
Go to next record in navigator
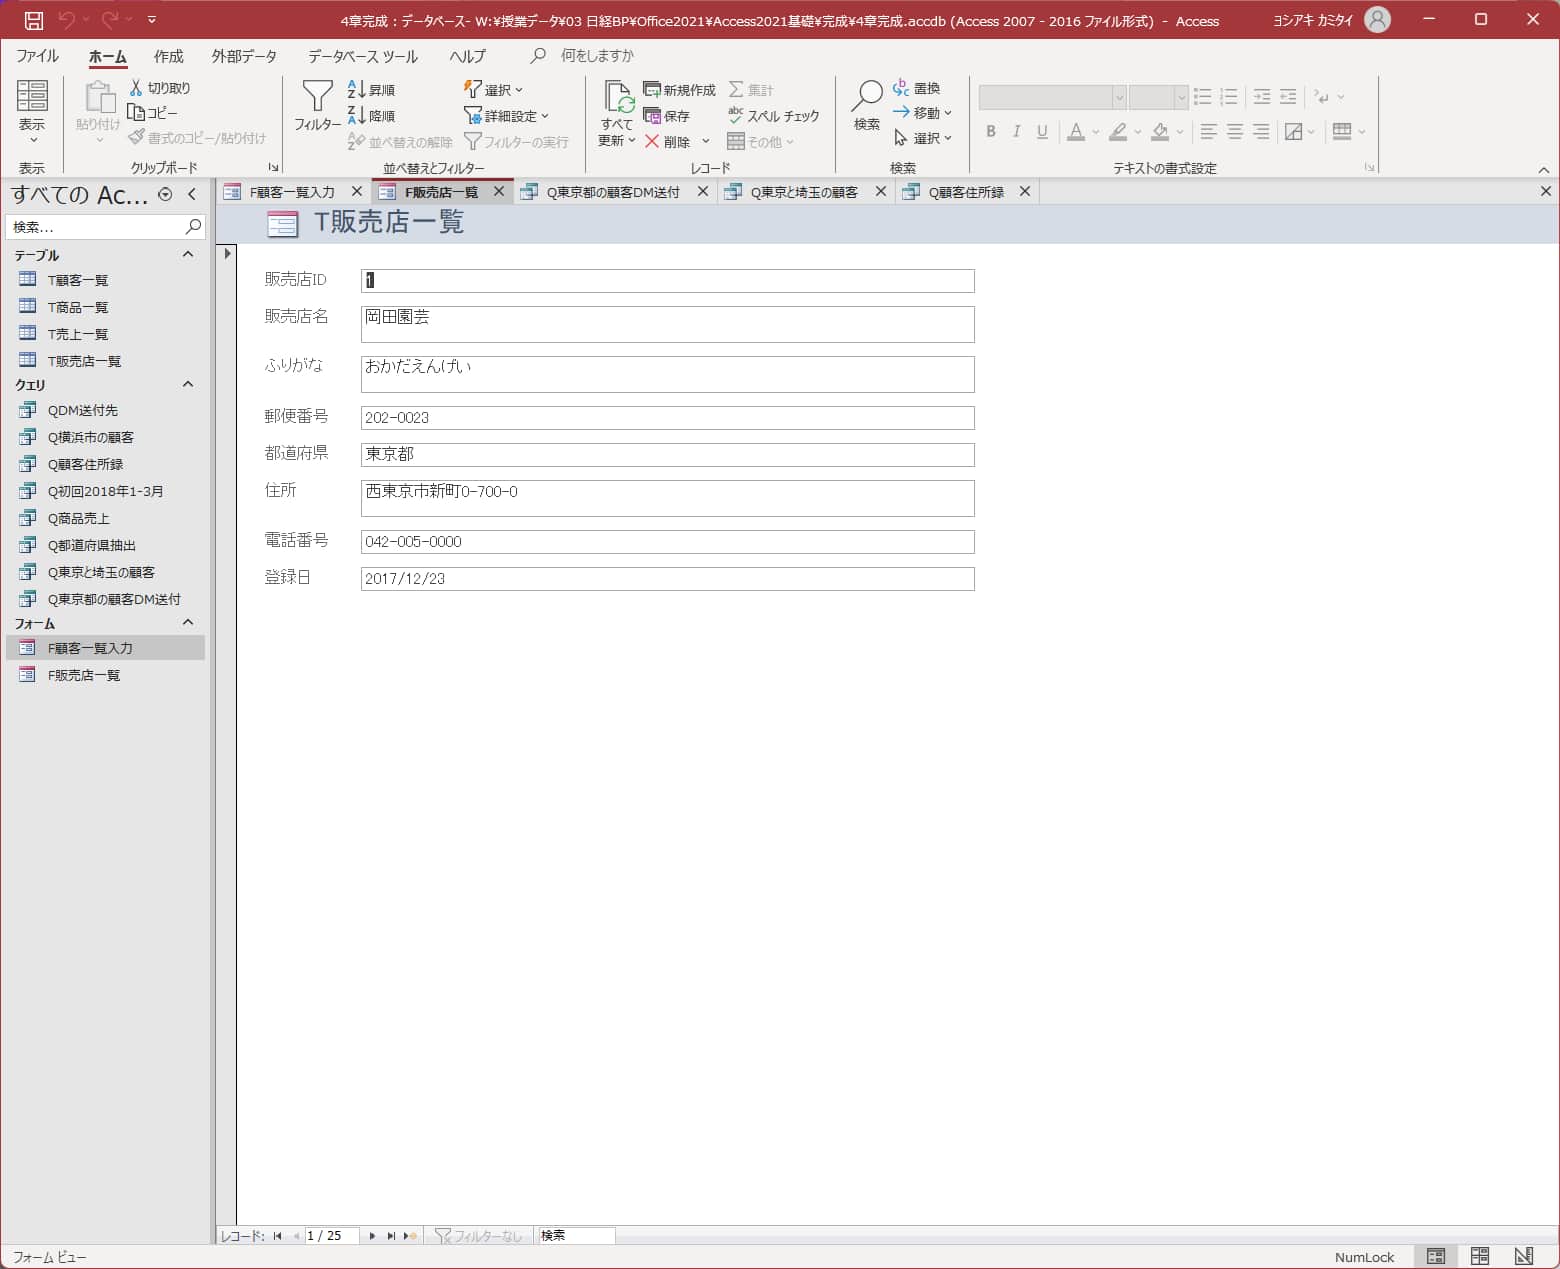372,1236
